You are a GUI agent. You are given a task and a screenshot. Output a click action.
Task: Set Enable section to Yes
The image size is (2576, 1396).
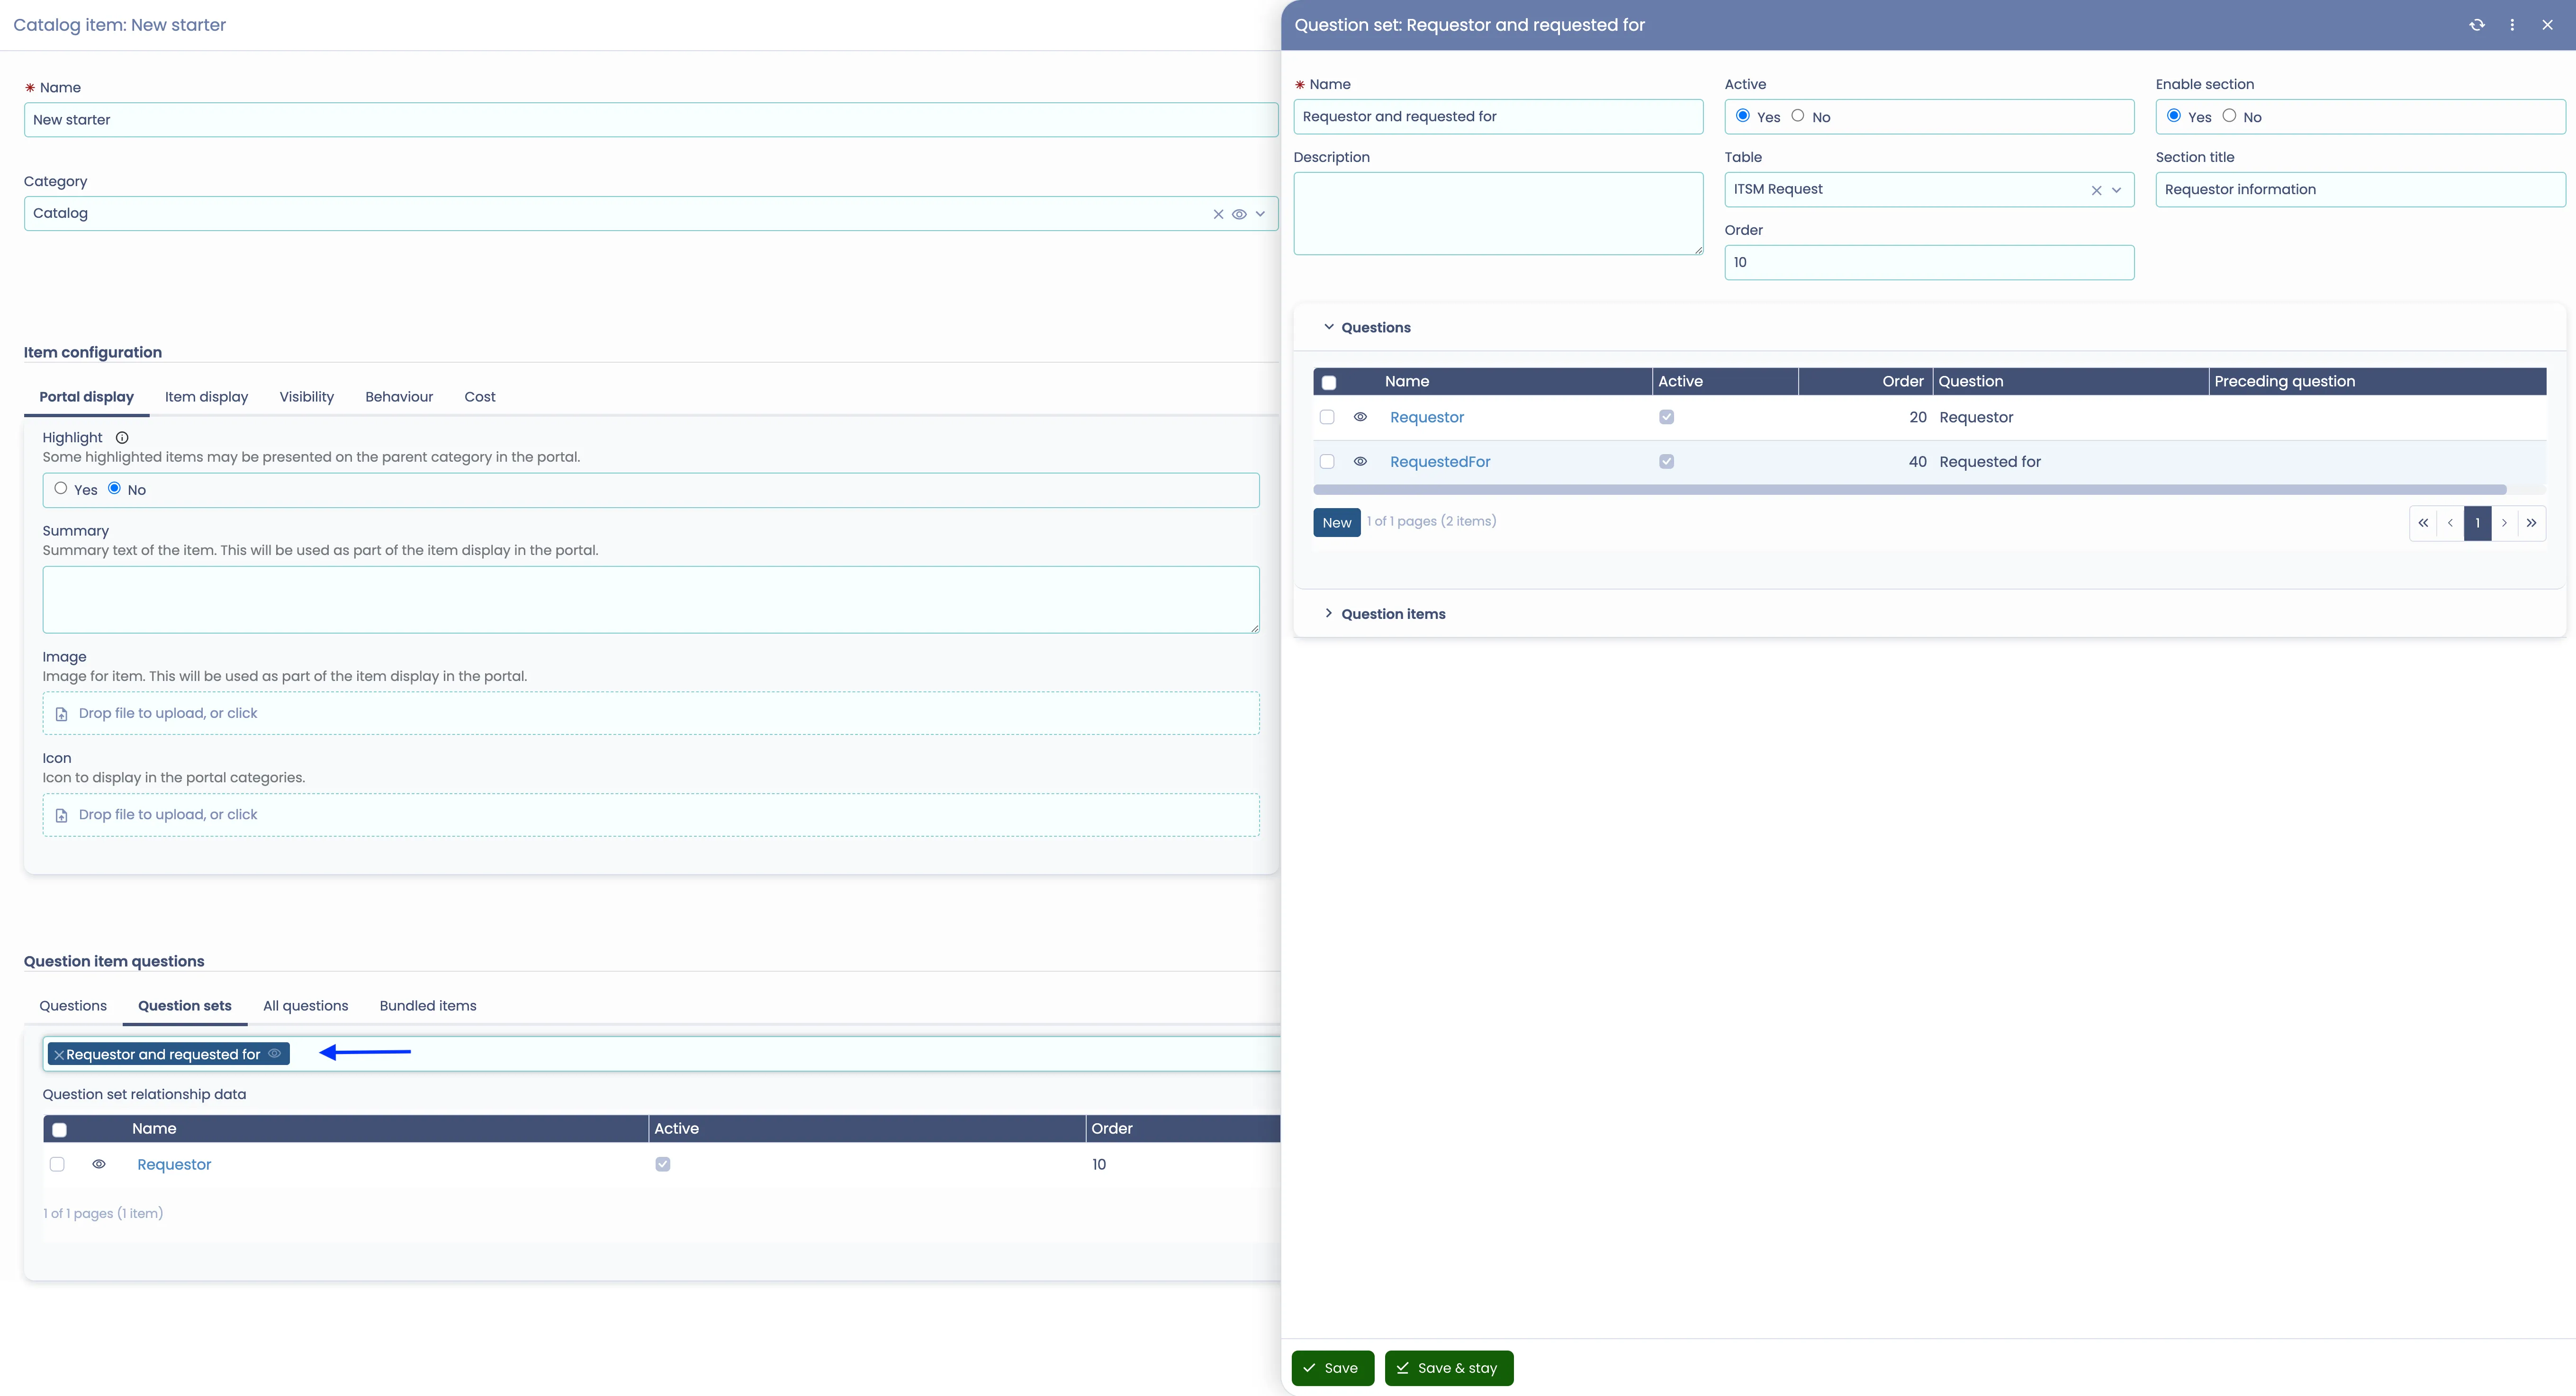(2174, 116)
